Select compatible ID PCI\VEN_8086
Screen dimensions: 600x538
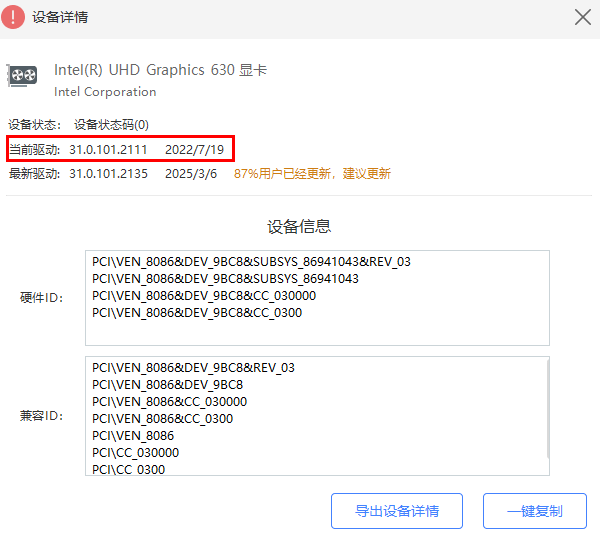(133, 436)
